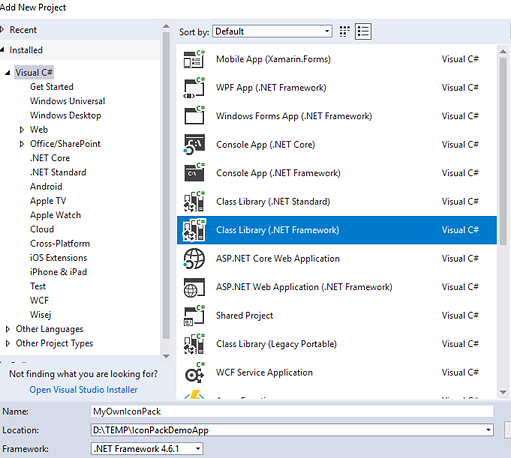
Task: Select the .NET Standard category
Action: pos(58,172)
